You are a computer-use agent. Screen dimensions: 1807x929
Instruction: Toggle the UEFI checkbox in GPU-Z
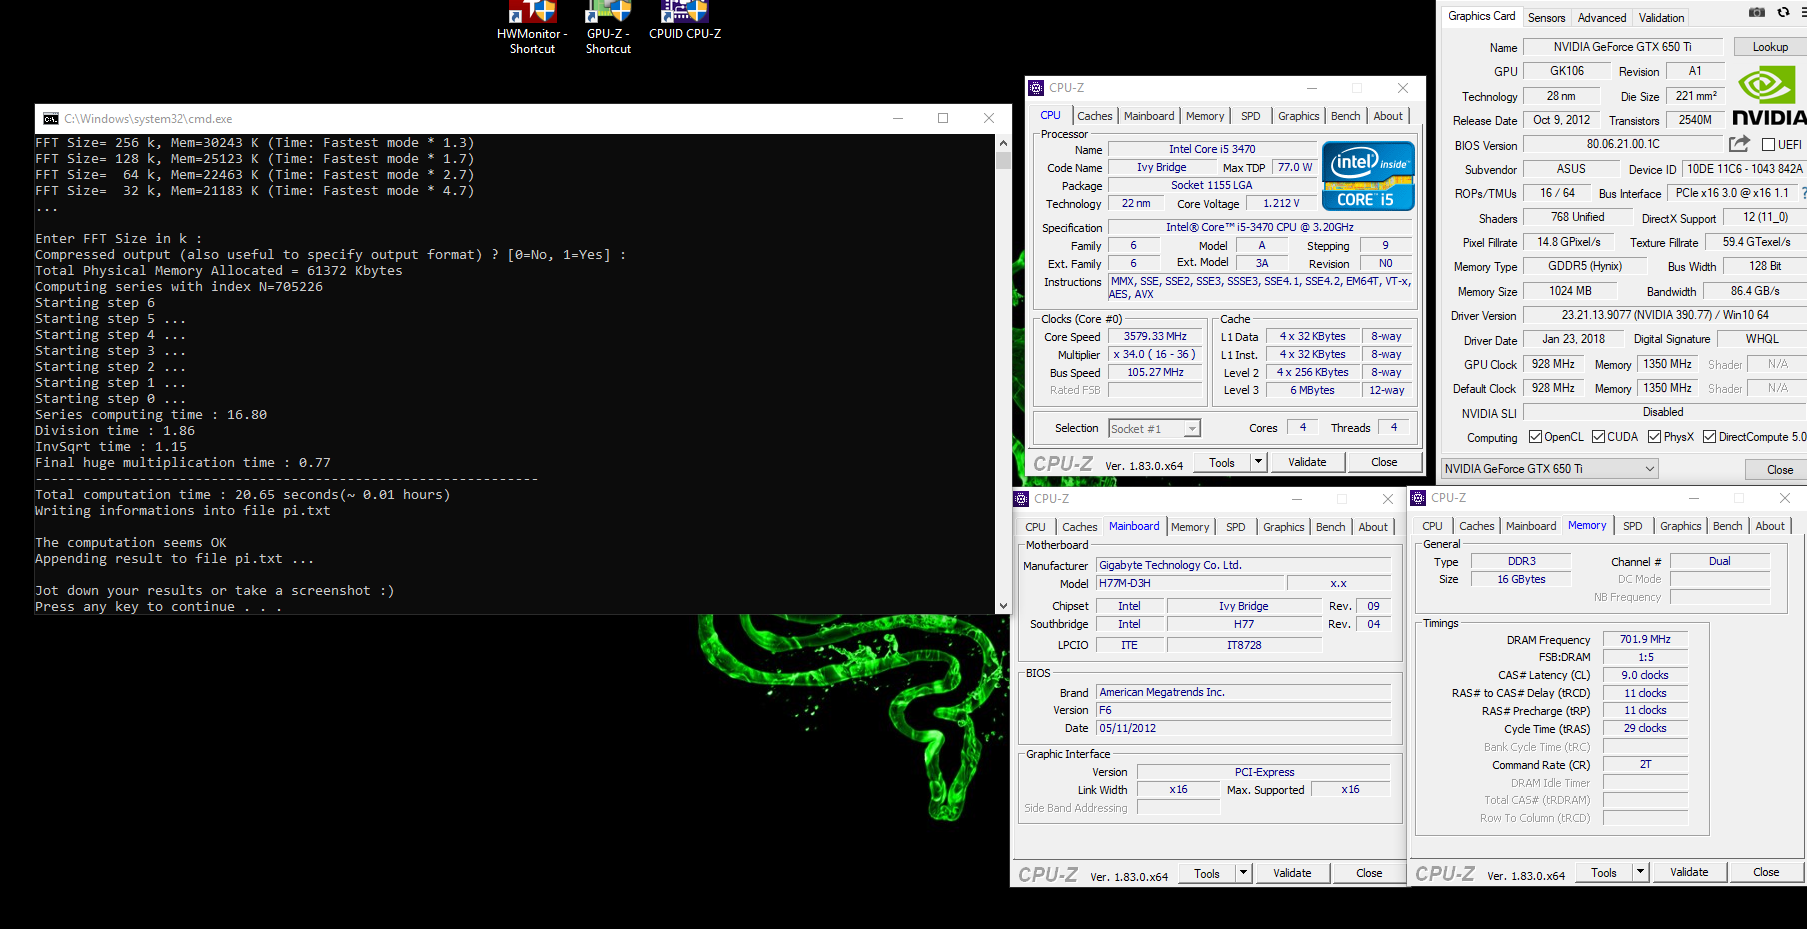coord(1768,145)
